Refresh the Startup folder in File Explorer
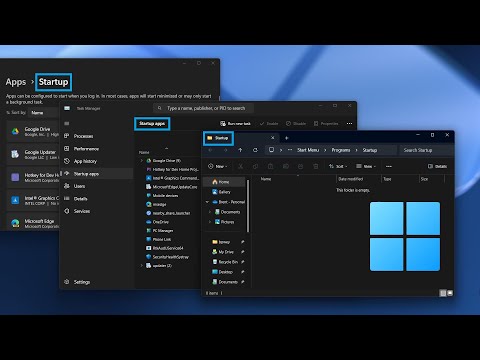The height and width of the screenshot is (360, 480). (255, 150)
